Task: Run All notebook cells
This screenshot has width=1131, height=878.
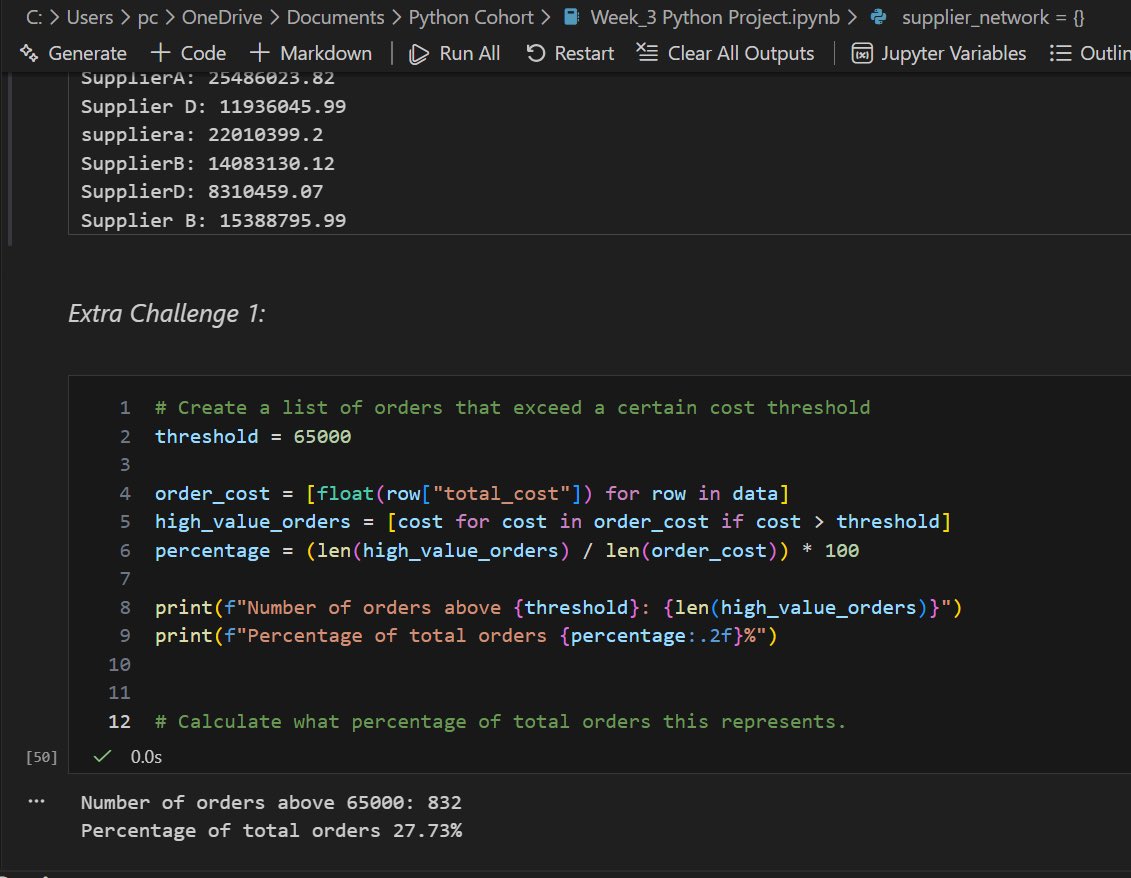Action: (454, 53)
